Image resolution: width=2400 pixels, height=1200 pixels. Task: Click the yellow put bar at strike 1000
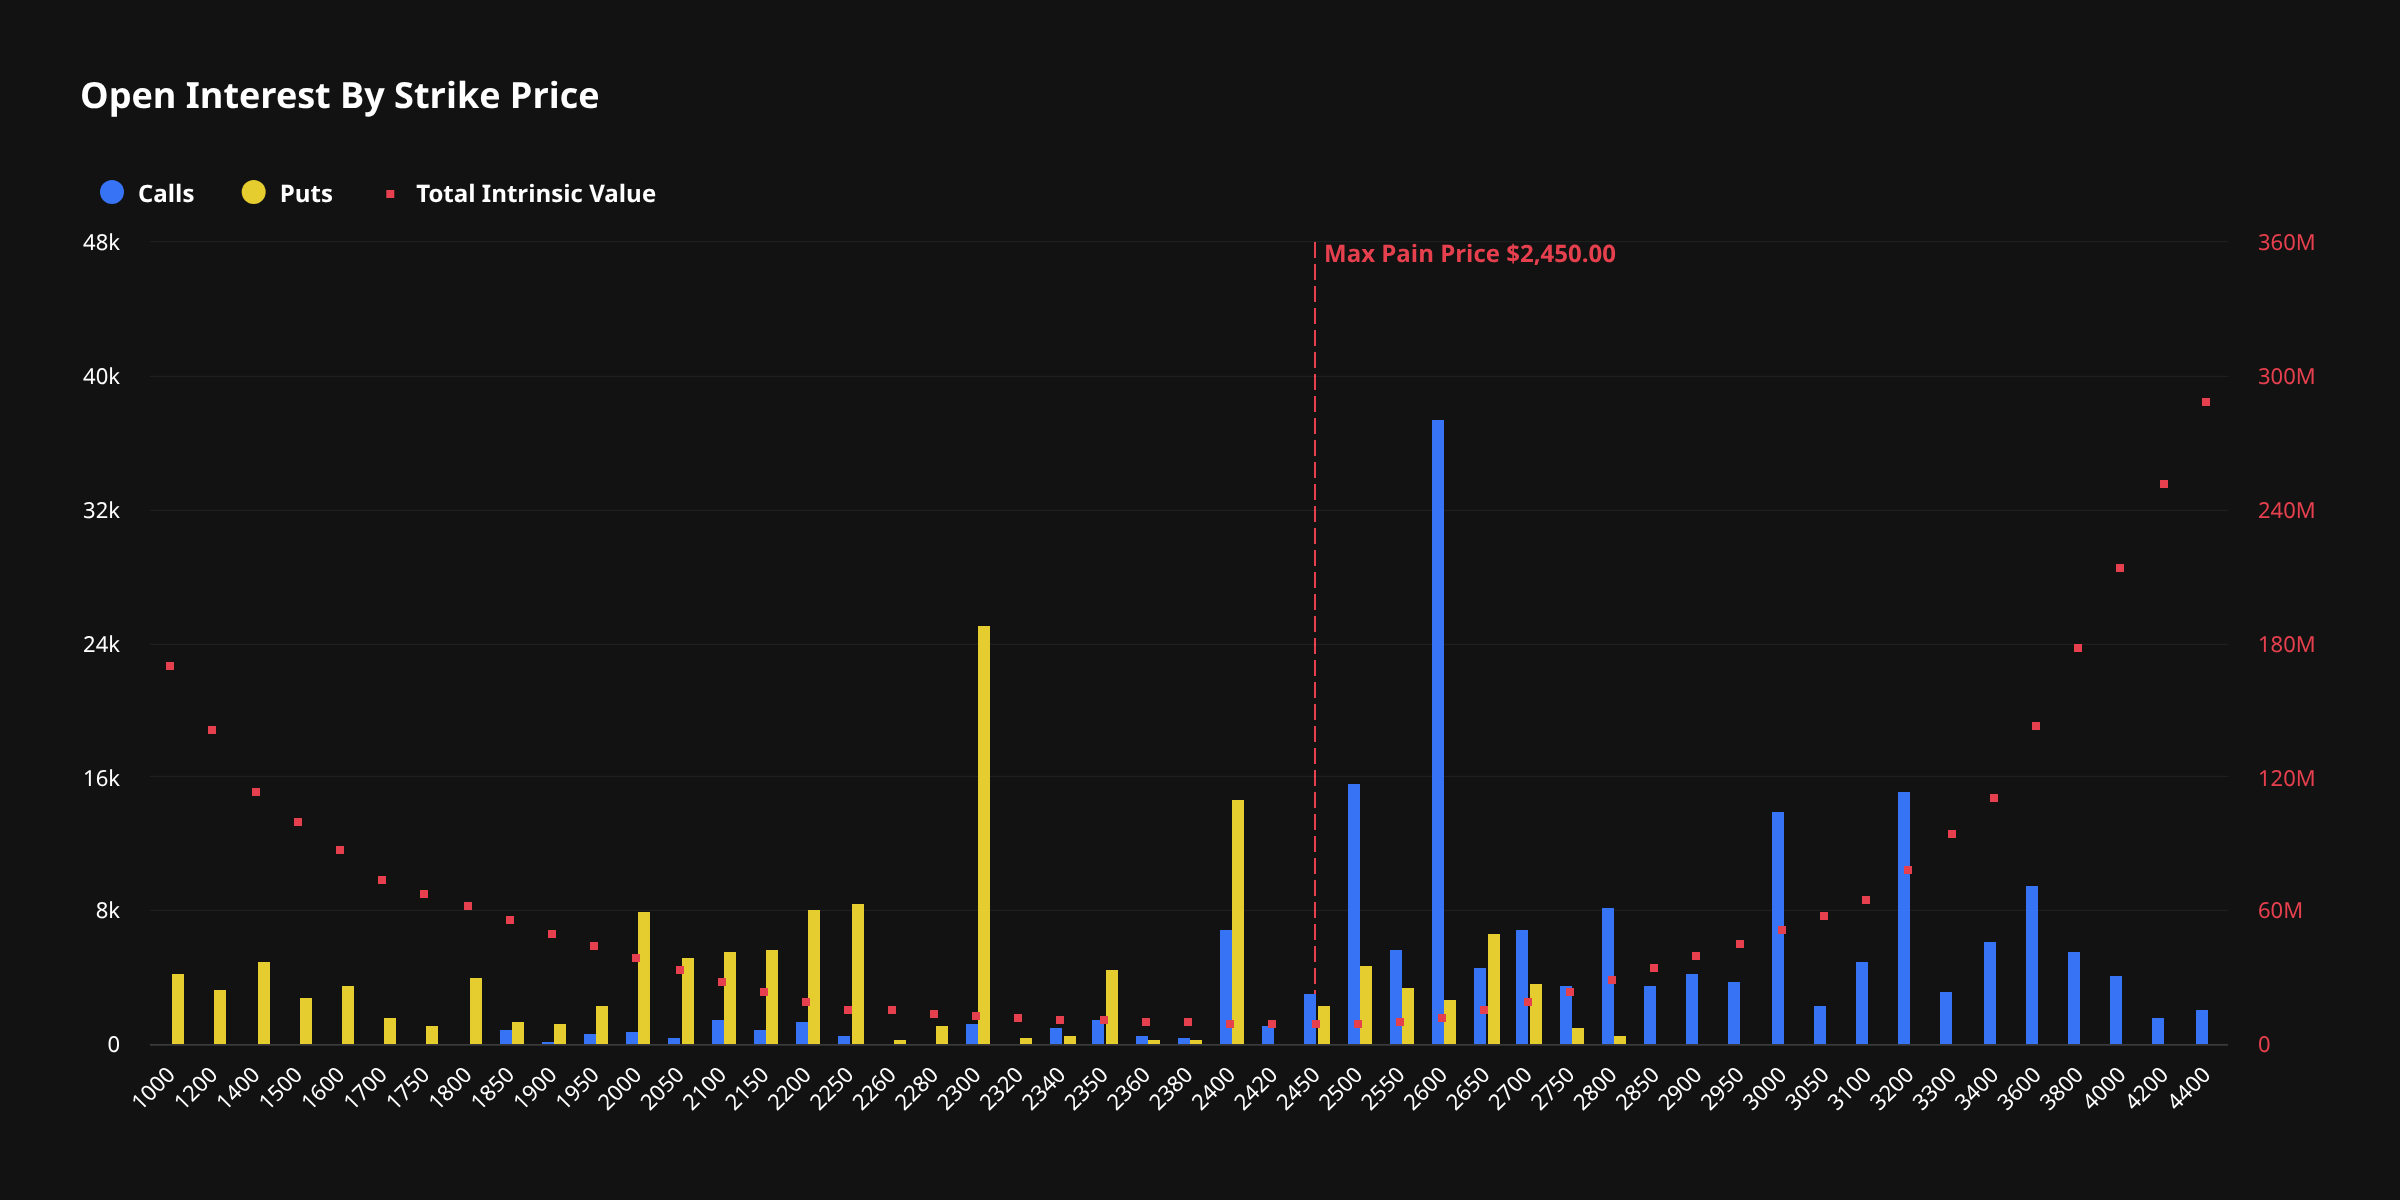click(x=178, y=1009)
